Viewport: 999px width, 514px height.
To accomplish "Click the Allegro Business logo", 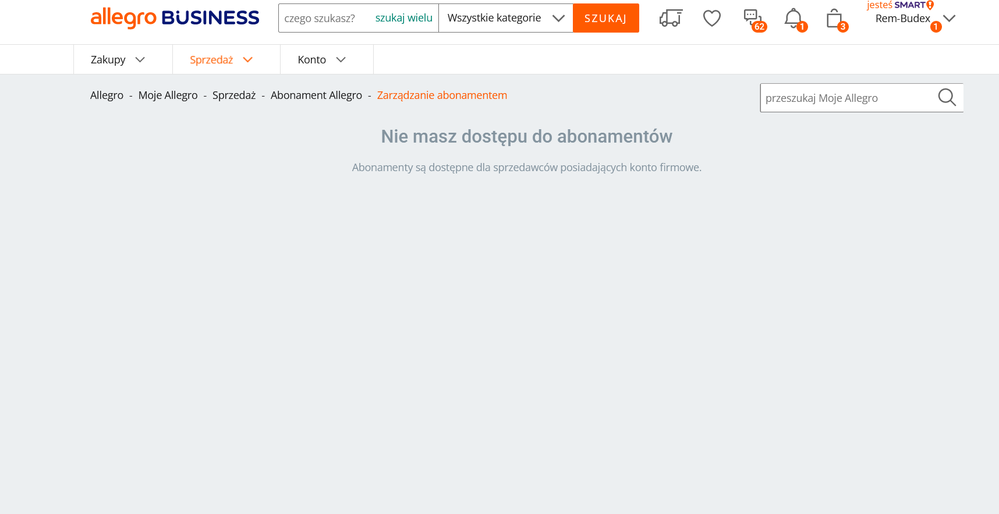I will tap(175, 18).
